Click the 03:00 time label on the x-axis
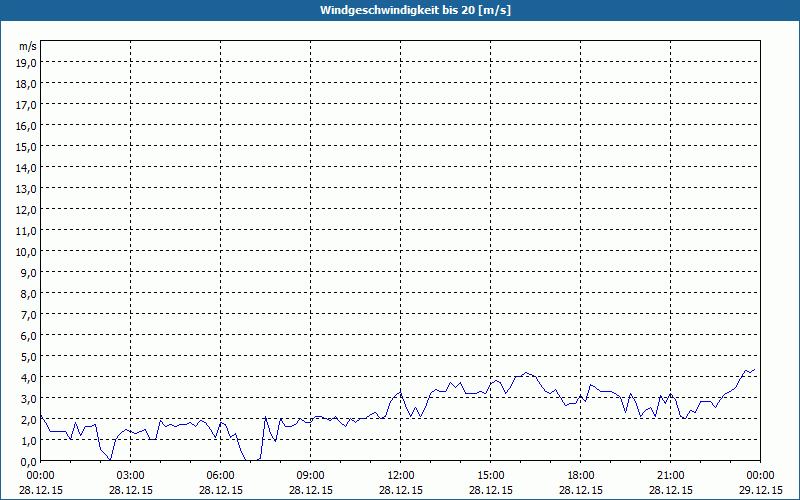800x500 pixels. [x=131, y=476]
